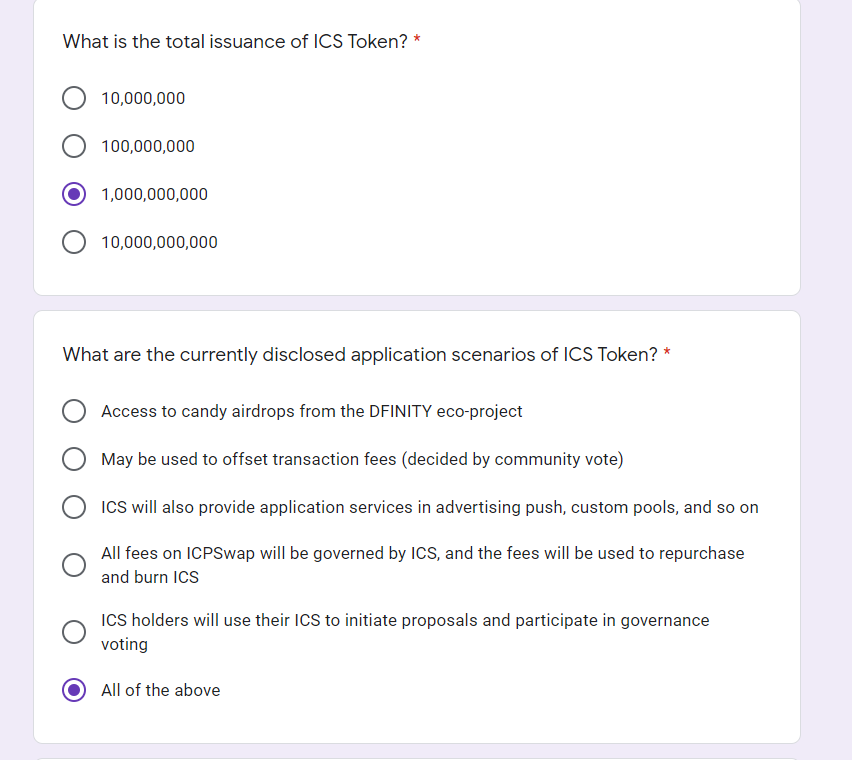Click the All fees on ICPSwap label
This screenshot has width=852, height=760.
pyautogui.click(x=423, y=565)
